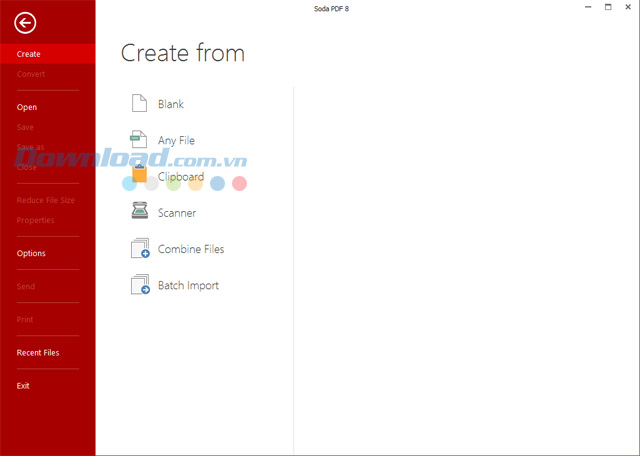
Task: Select the Scanner text label
Action: click(x=177, y=213)
